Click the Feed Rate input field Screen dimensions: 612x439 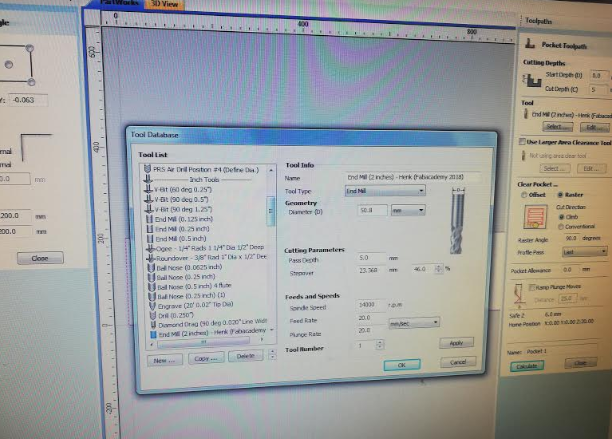coord(371,318)
